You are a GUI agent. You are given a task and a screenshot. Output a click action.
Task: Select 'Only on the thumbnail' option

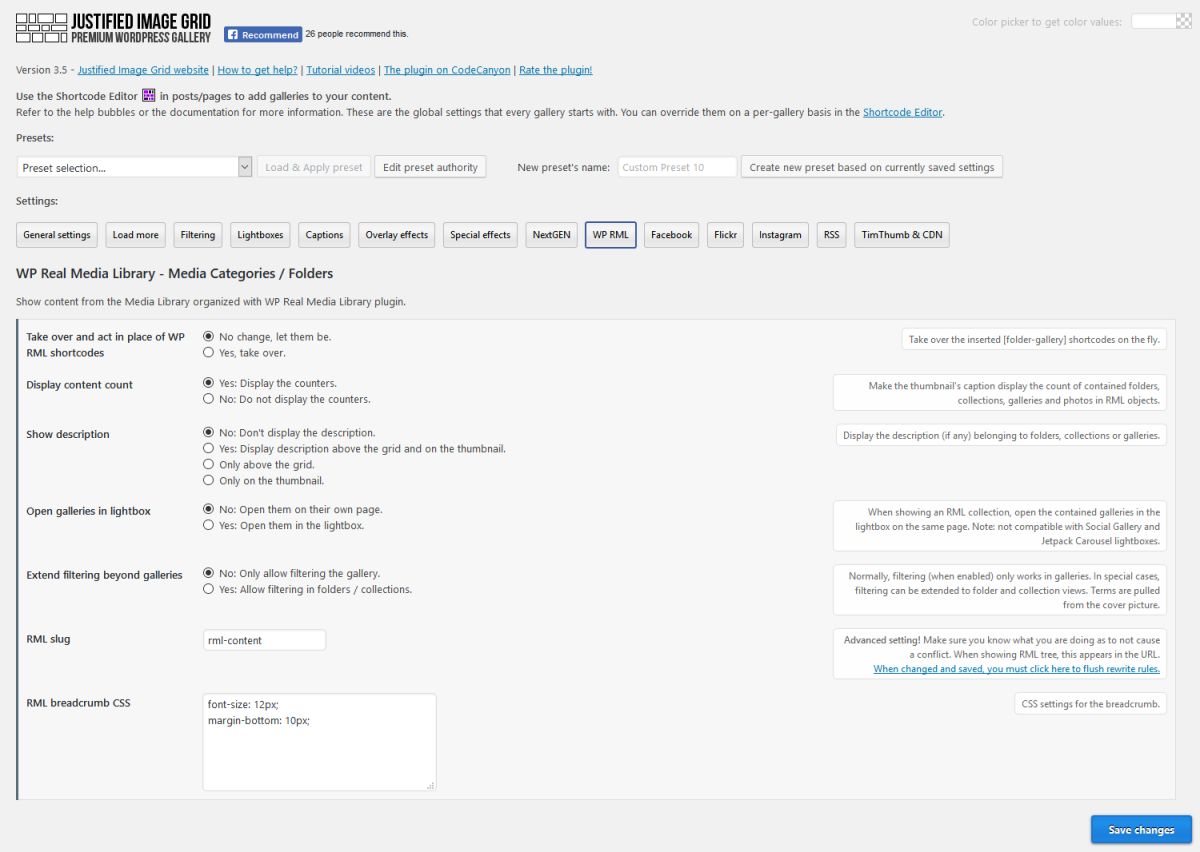[x=208, y=481]
